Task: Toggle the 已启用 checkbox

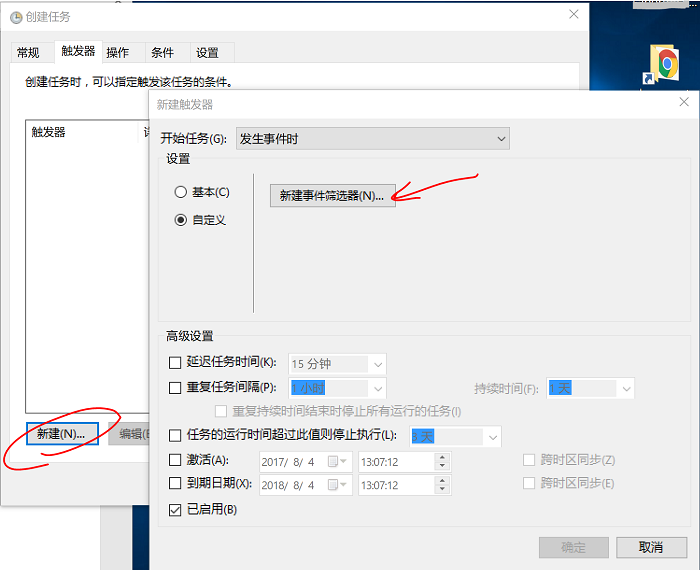Action: pyautogui.click(x=176, y=510)
